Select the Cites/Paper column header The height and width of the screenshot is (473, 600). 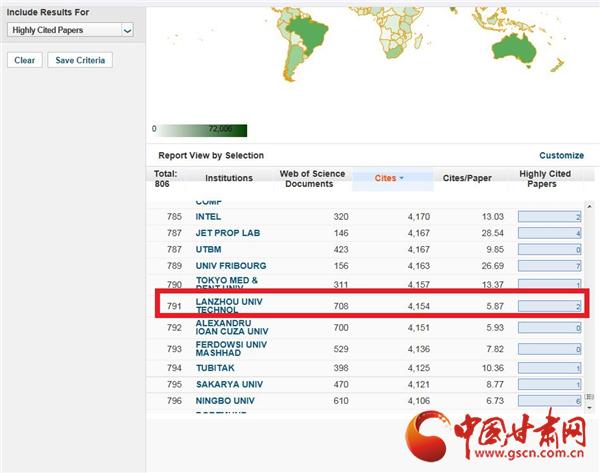click(466, 178)
